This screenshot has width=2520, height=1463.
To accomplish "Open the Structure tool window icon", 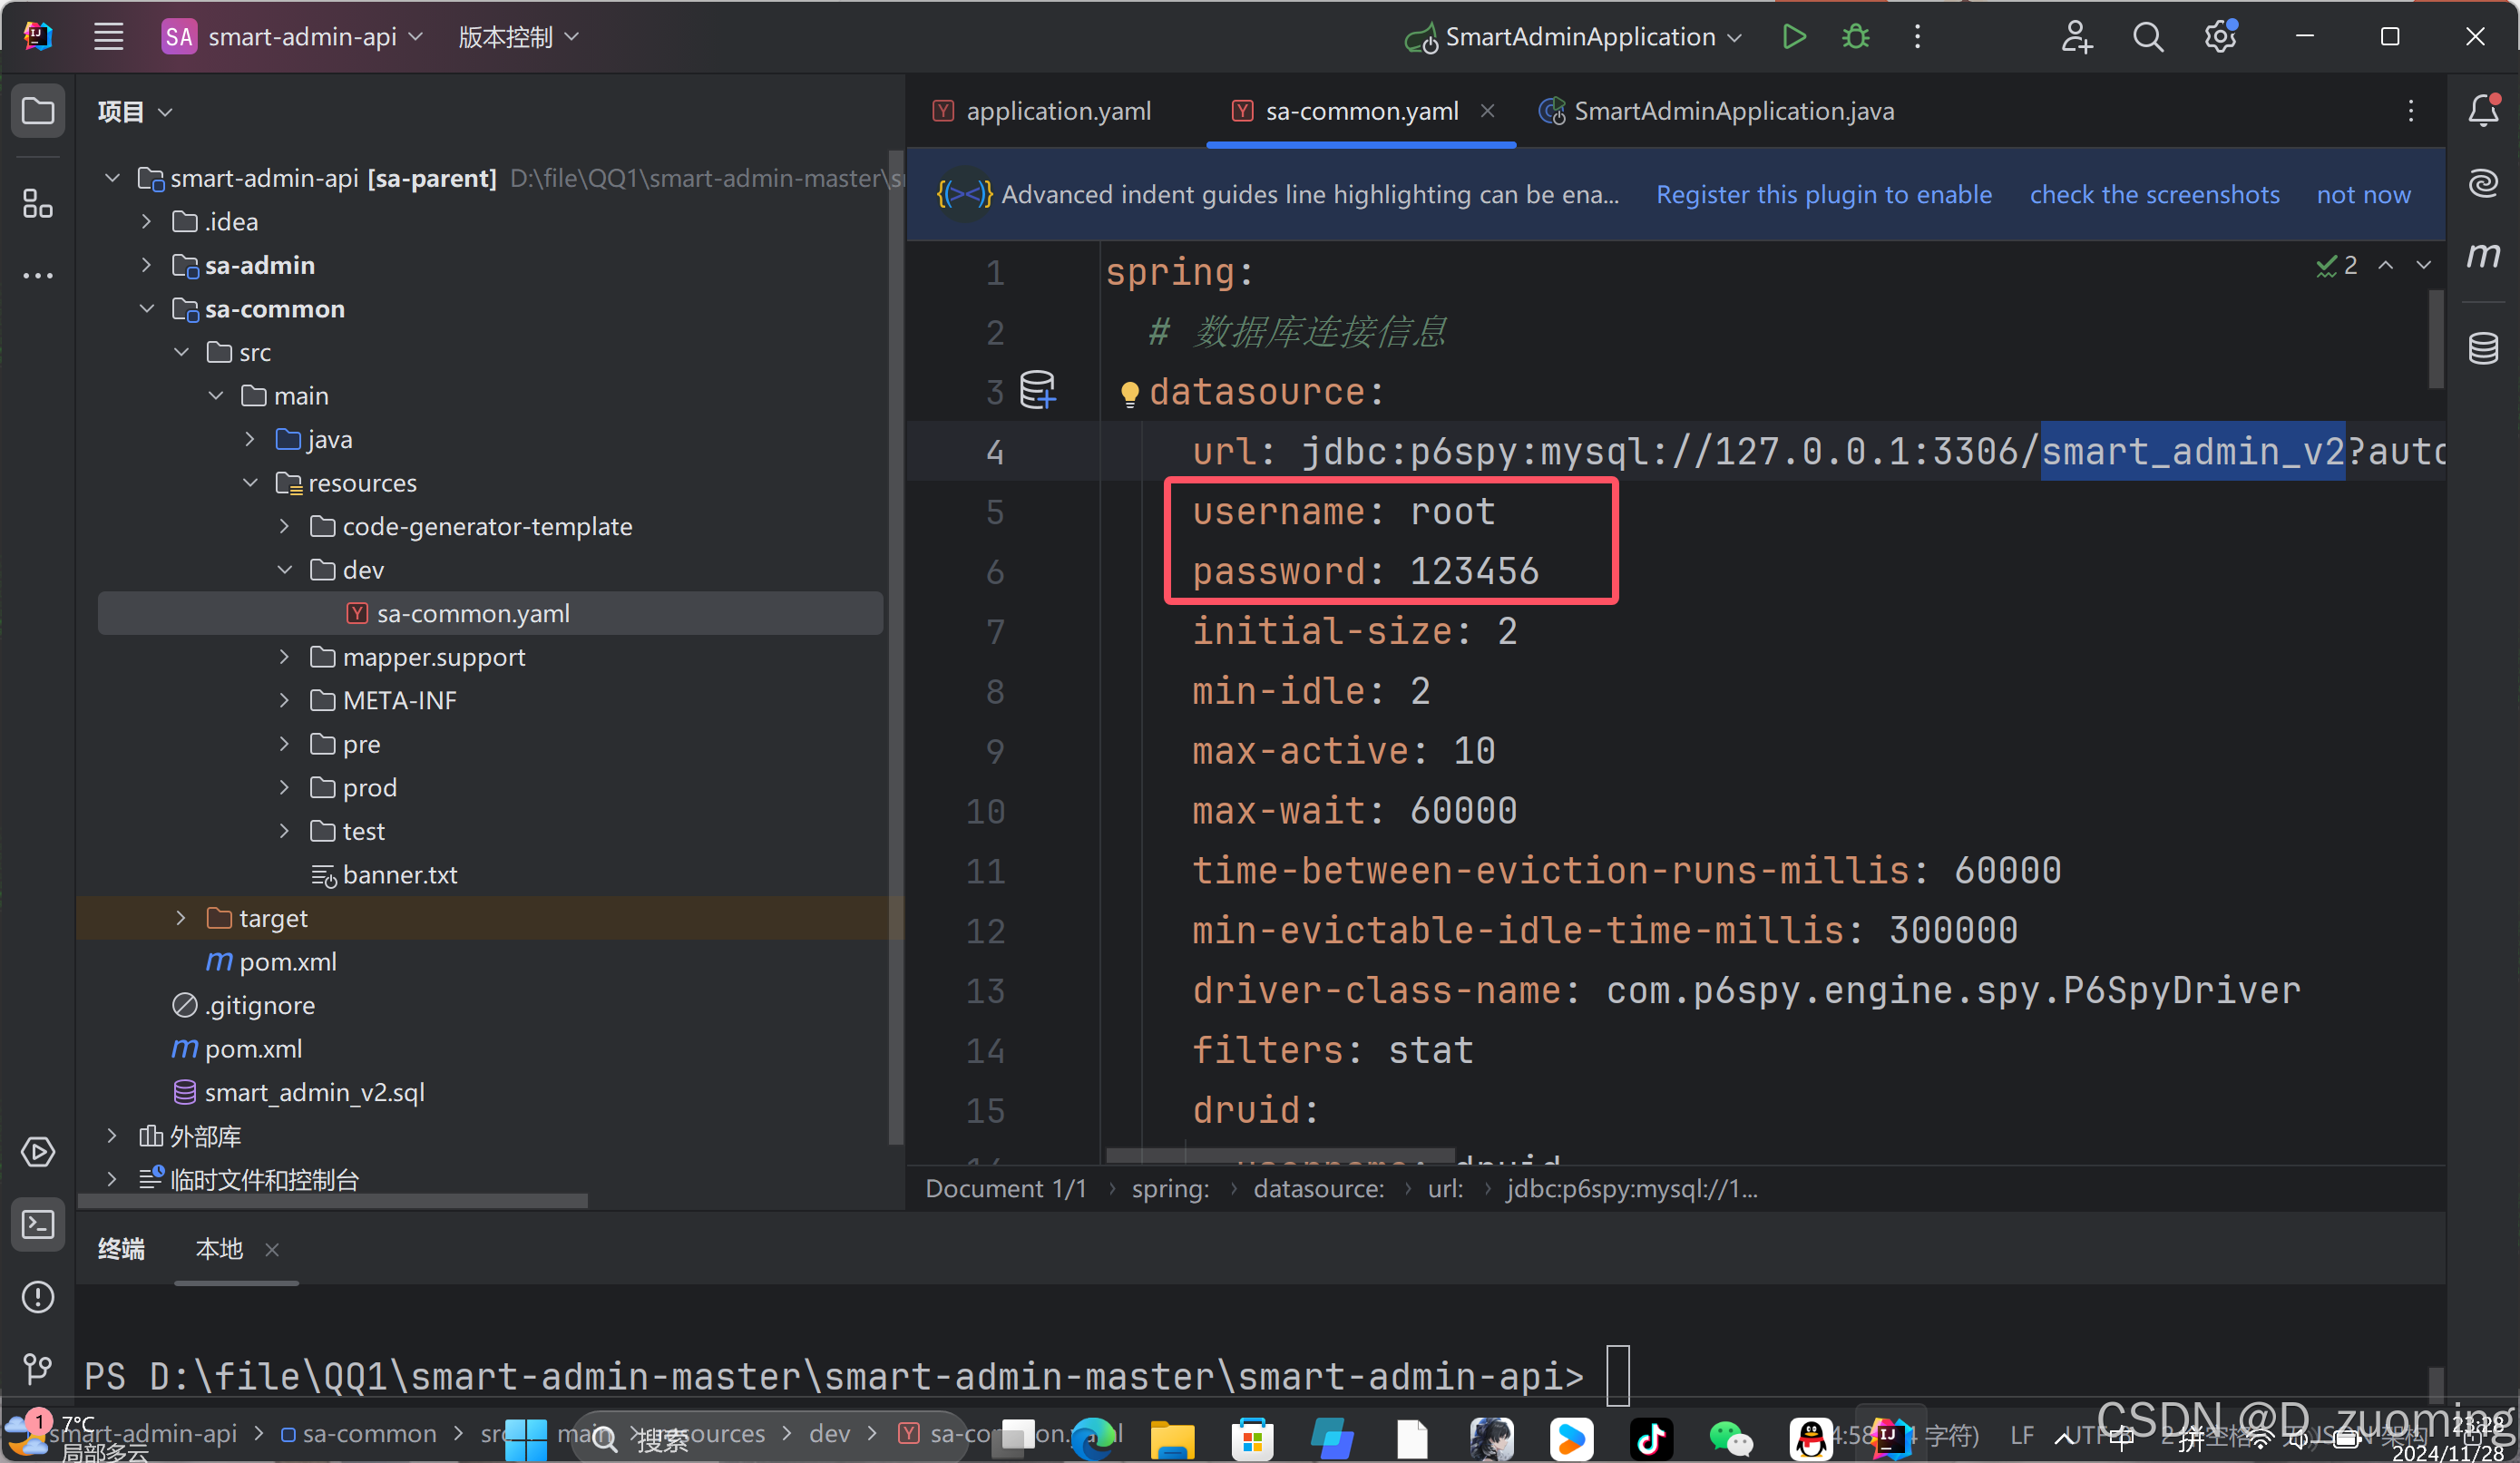I will point(37,204).
